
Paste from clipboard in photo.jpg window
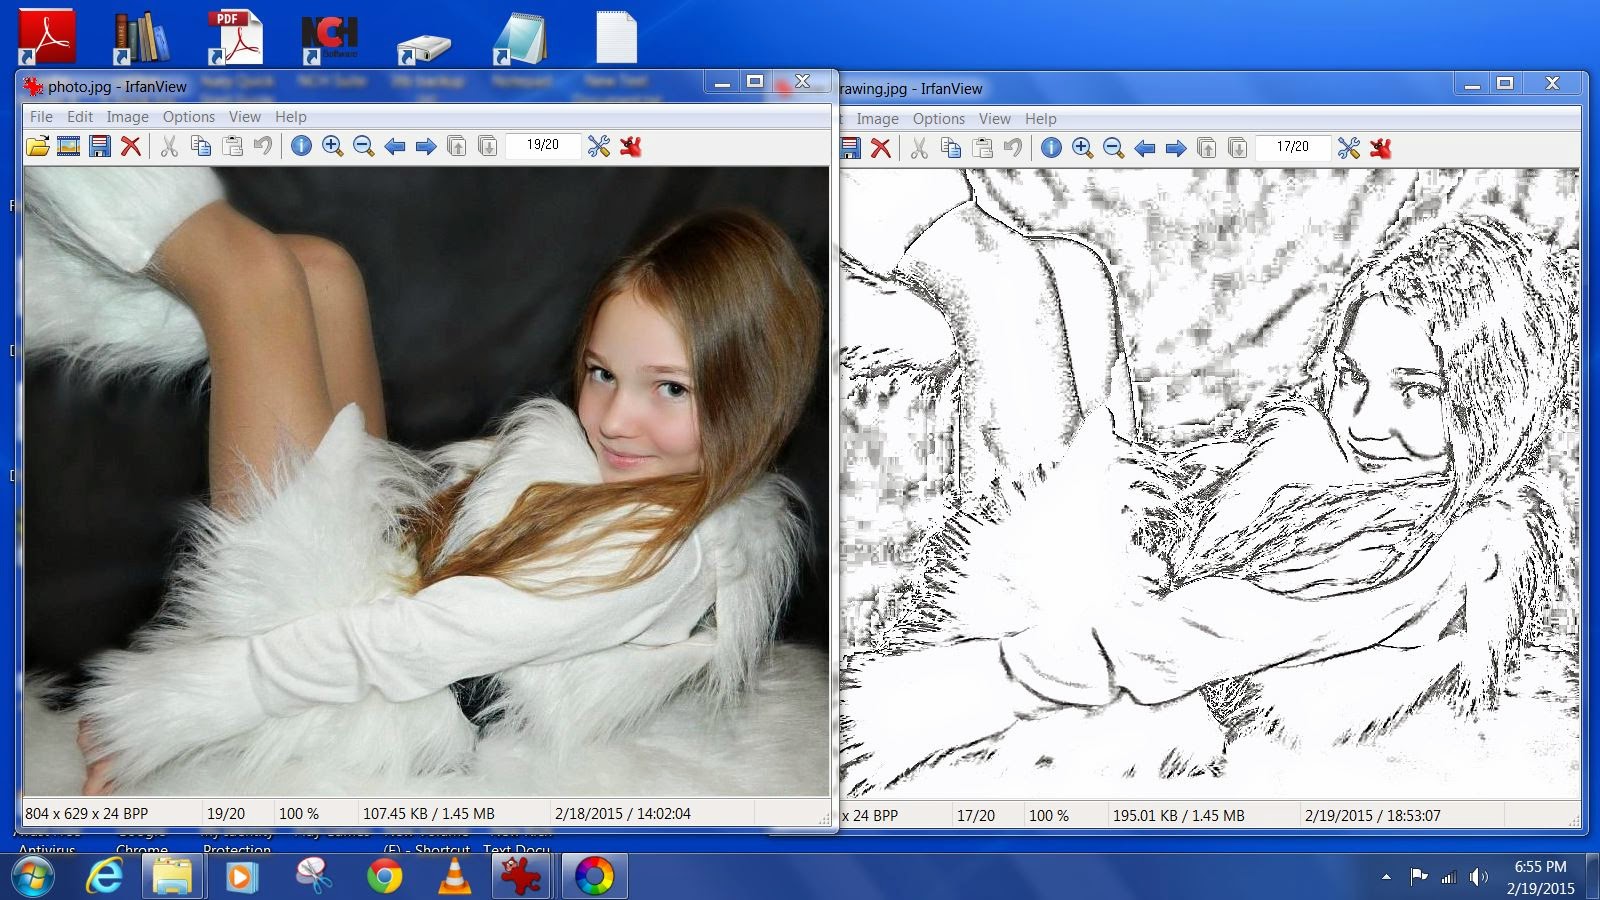pos(232,147)
